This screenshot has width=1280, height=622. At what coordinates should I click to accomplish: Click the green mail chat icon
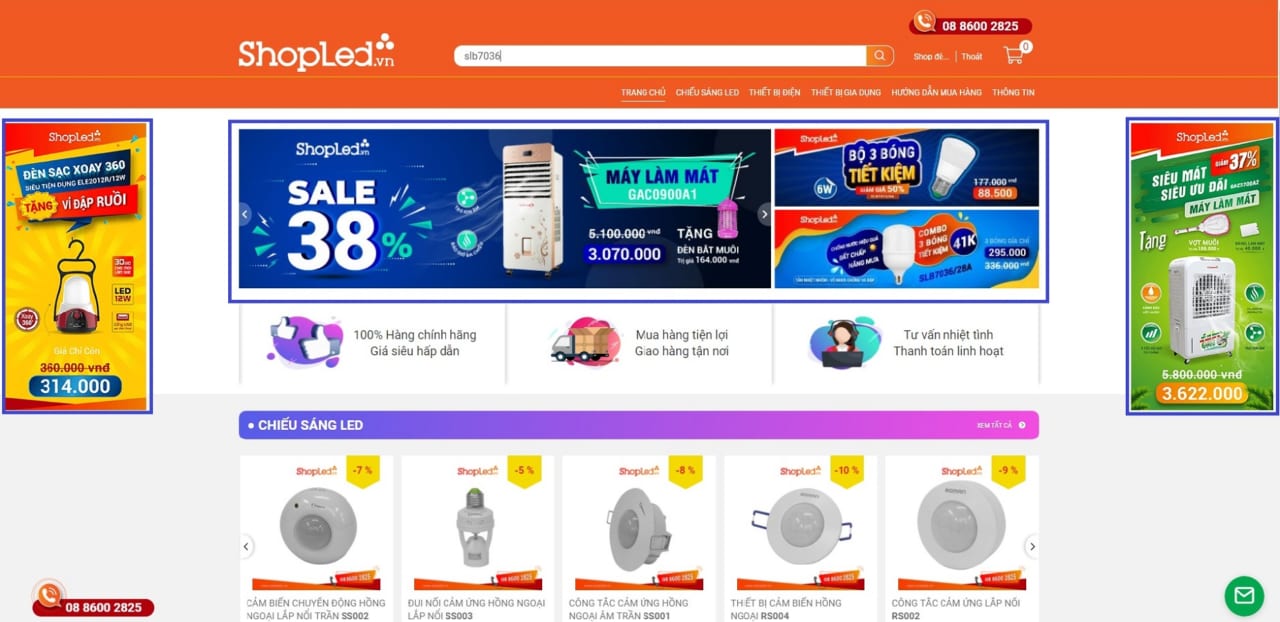click(x=1244, y=596)
